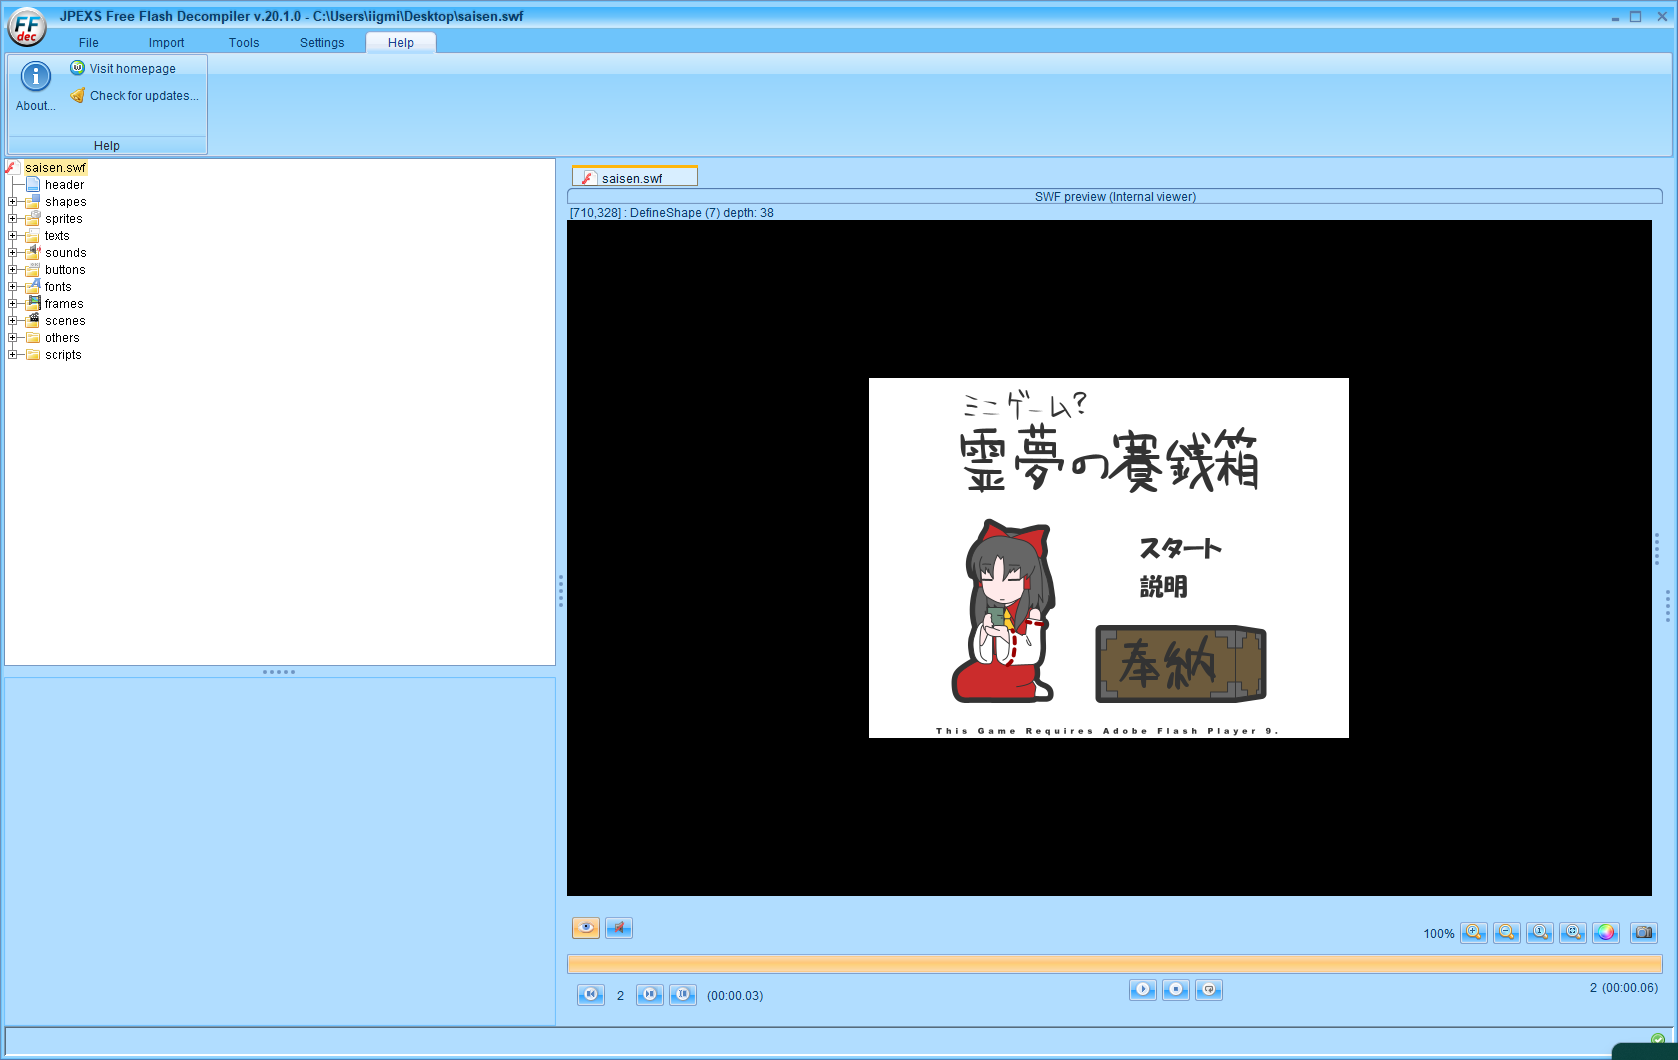Viewport: 1678px width, 1060px height.
Task: Click the header document icon
Action: point(33,184)
